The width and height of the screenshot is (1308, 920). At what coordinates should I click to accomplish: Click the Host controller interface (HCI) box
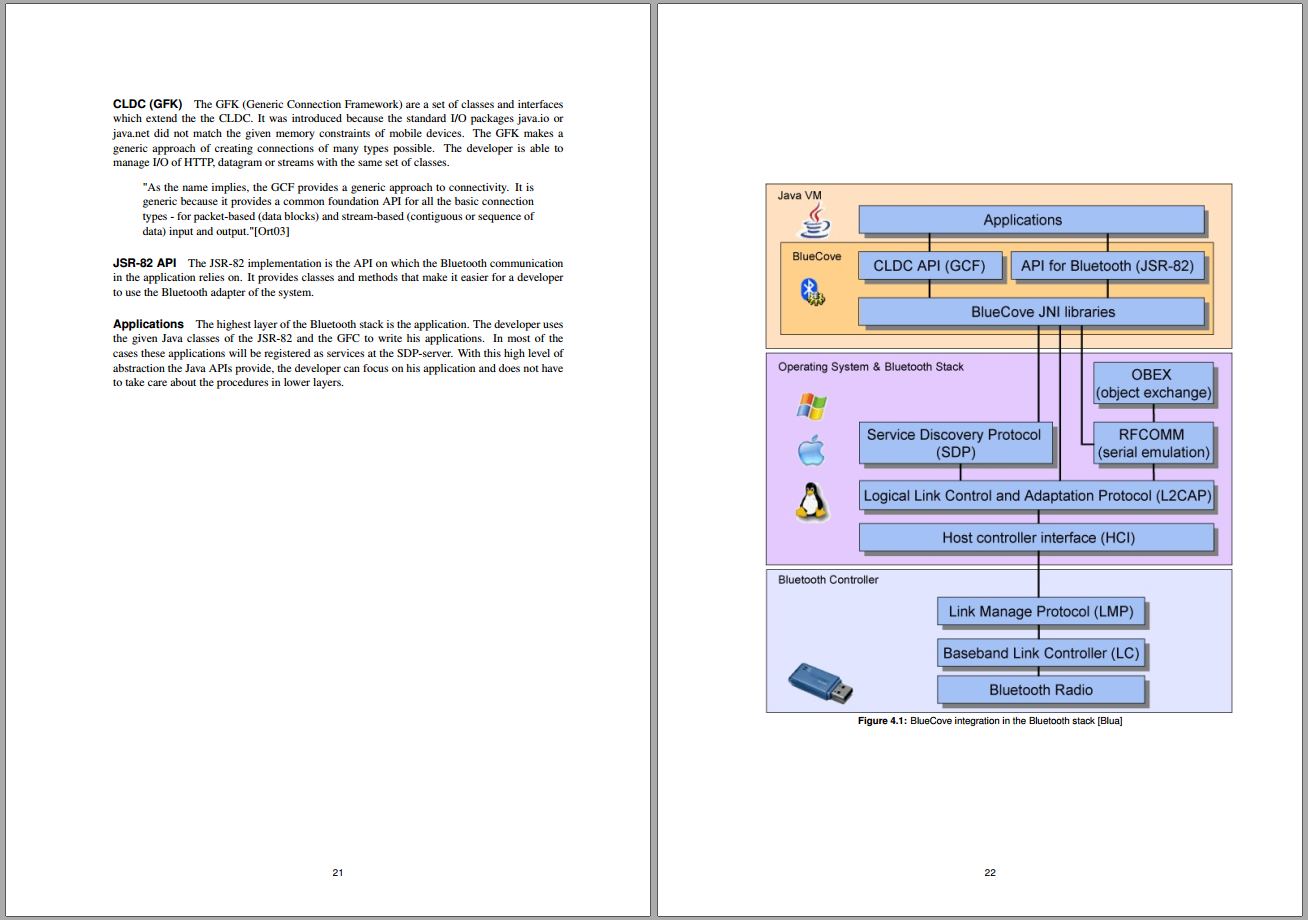tap(1036, 538)
